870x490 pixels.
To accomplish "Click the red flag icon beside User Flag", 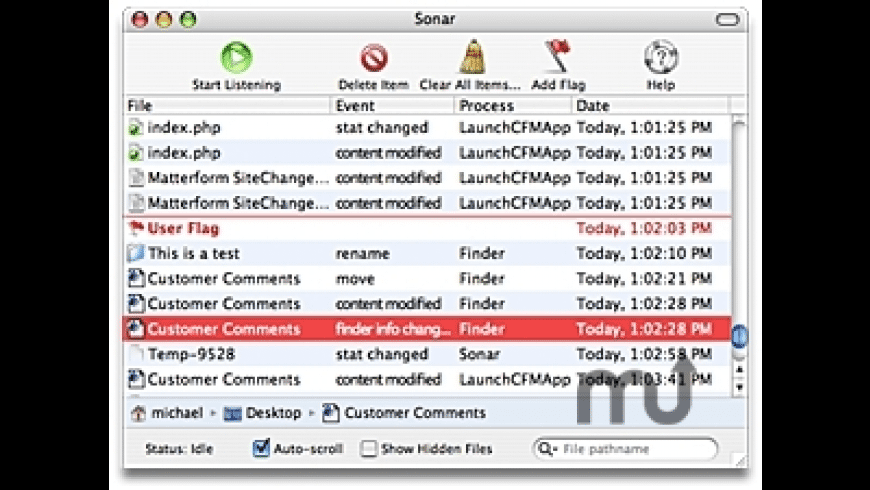I will pos(135,228).
